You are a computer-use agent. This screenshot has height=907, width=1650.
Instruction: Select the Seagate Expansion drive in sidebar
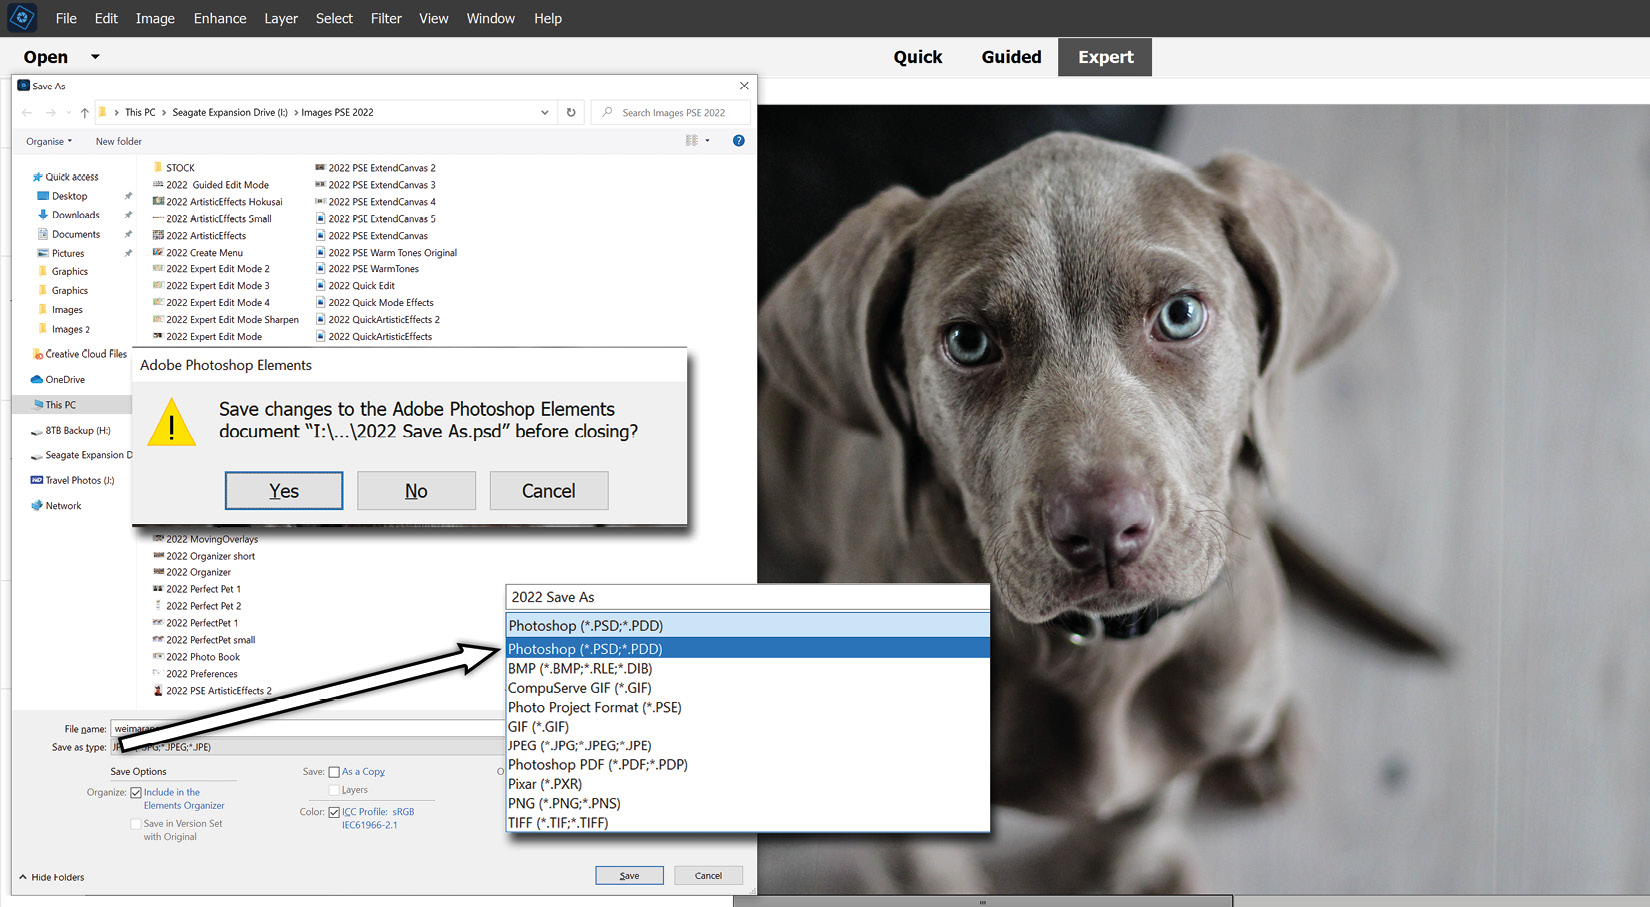pos(82,455)
